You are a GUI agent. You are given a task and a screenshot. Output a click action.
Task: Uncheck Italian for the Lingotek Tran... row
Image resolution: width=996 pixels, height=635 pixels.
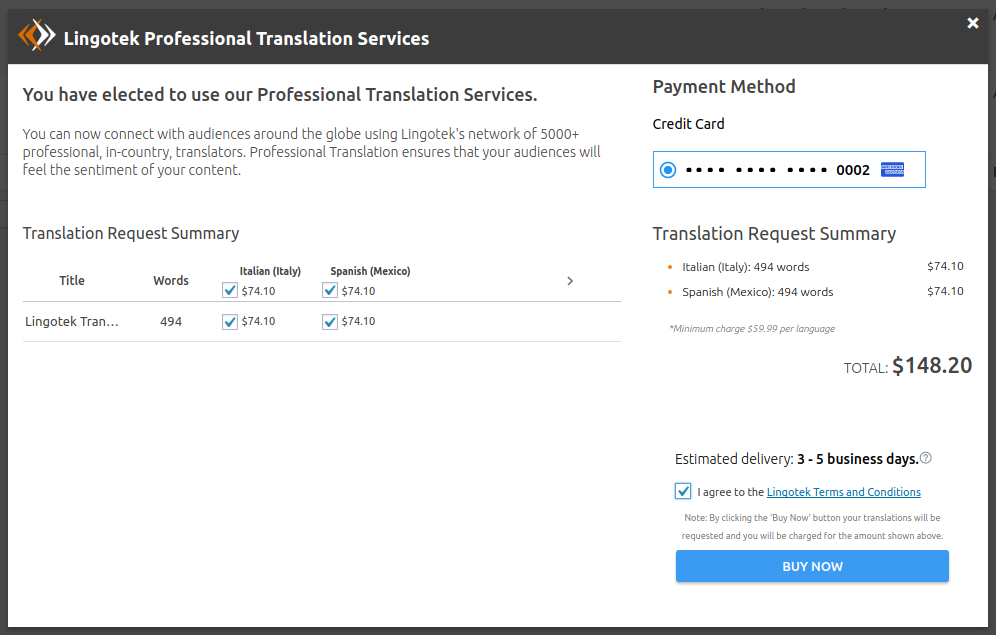coord(230,322)
